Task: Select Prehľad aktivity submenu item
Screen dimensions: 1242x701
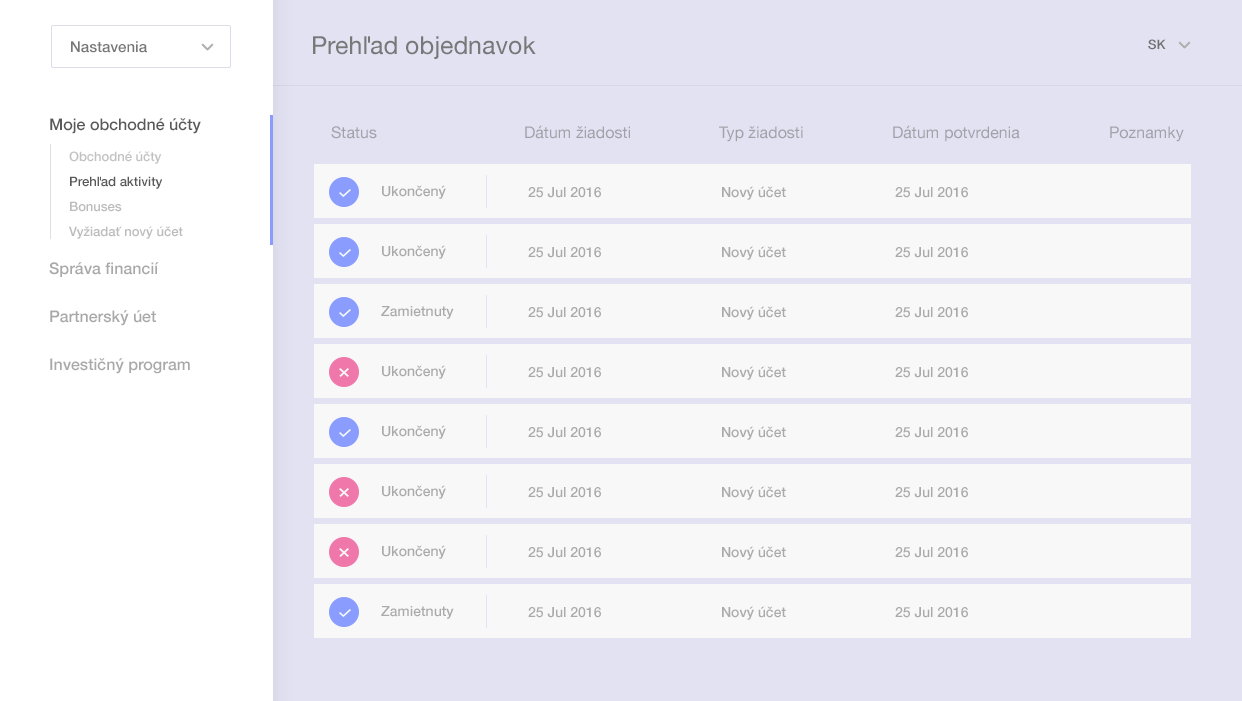Action: pyautogui.click(x=116, y=182)
